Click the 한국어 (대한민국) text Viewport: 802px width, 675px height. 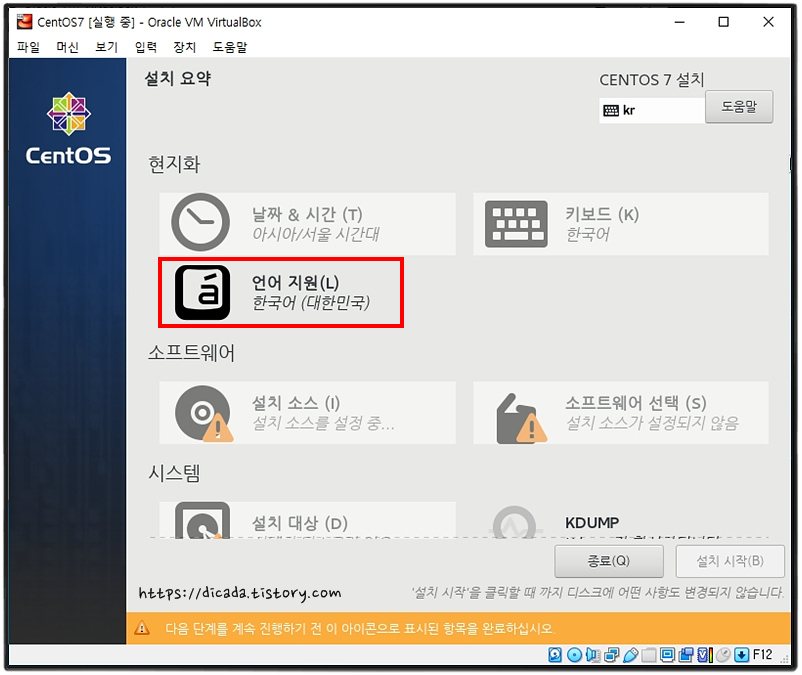[x=311, y=303]
